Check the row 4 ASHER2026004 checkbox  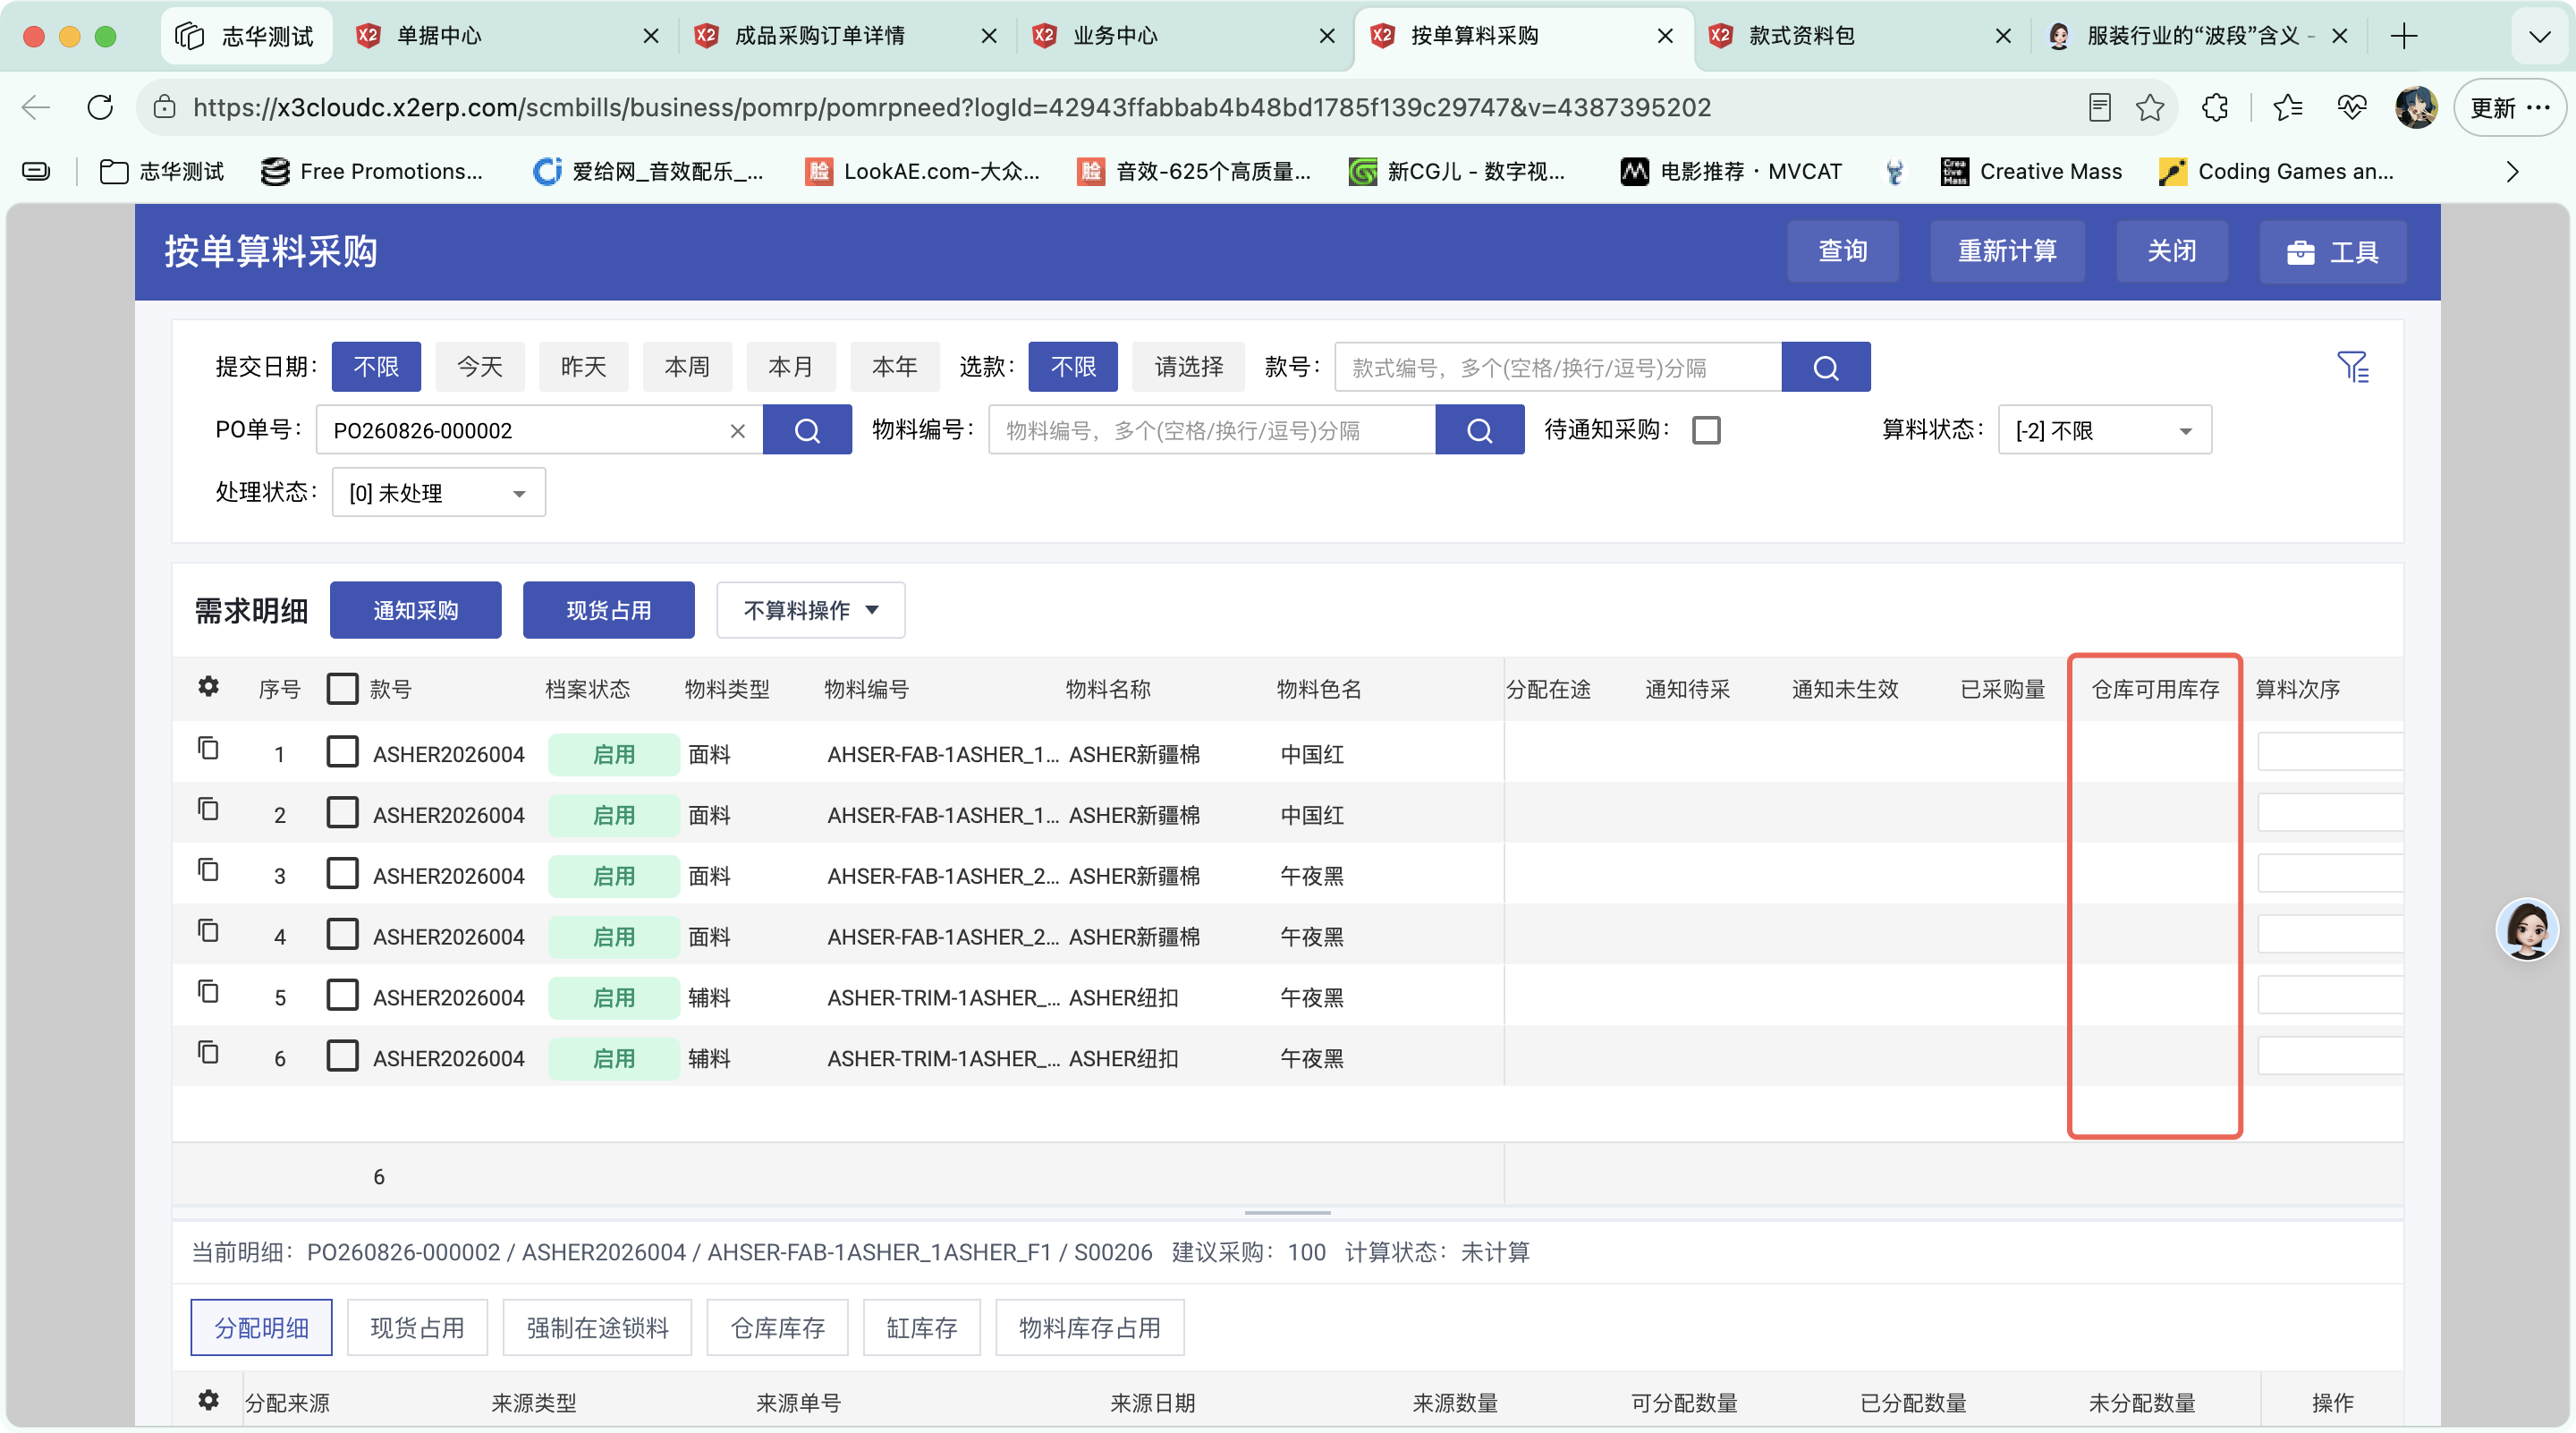(x=342, y=935)
